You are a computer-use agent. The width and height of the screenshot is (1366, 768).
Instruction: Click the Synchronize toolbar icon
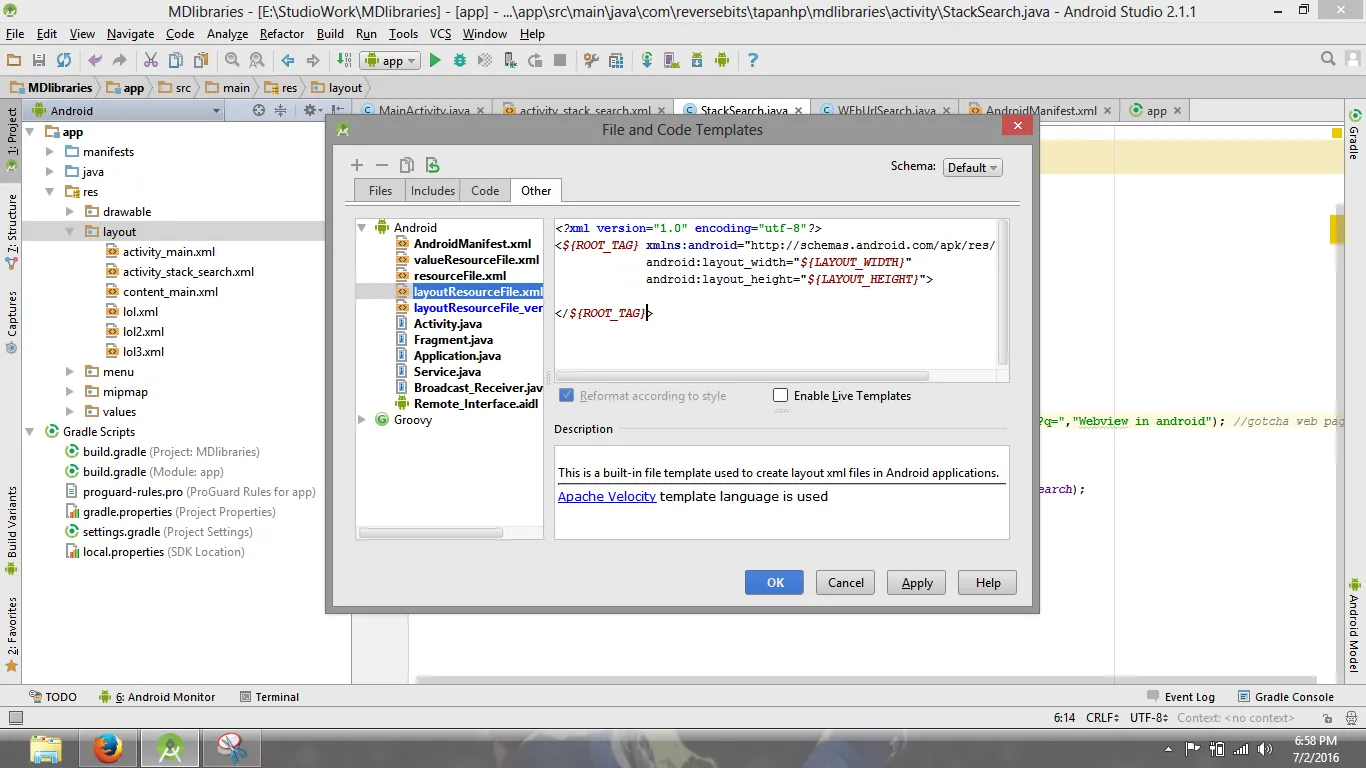pyautogui.click(x=64, y=60)
